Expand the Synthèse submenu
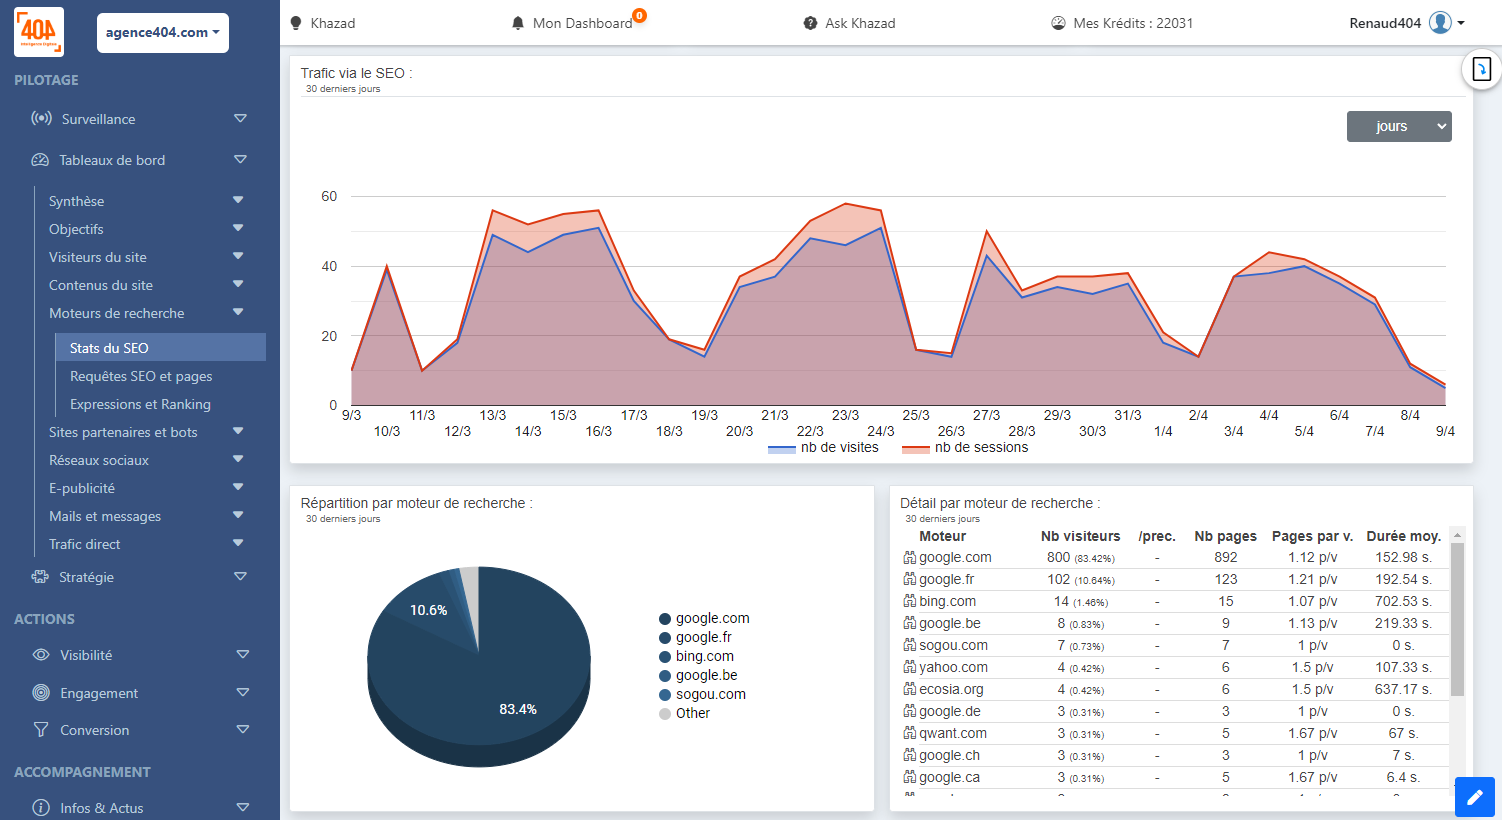 coord(238,200)
